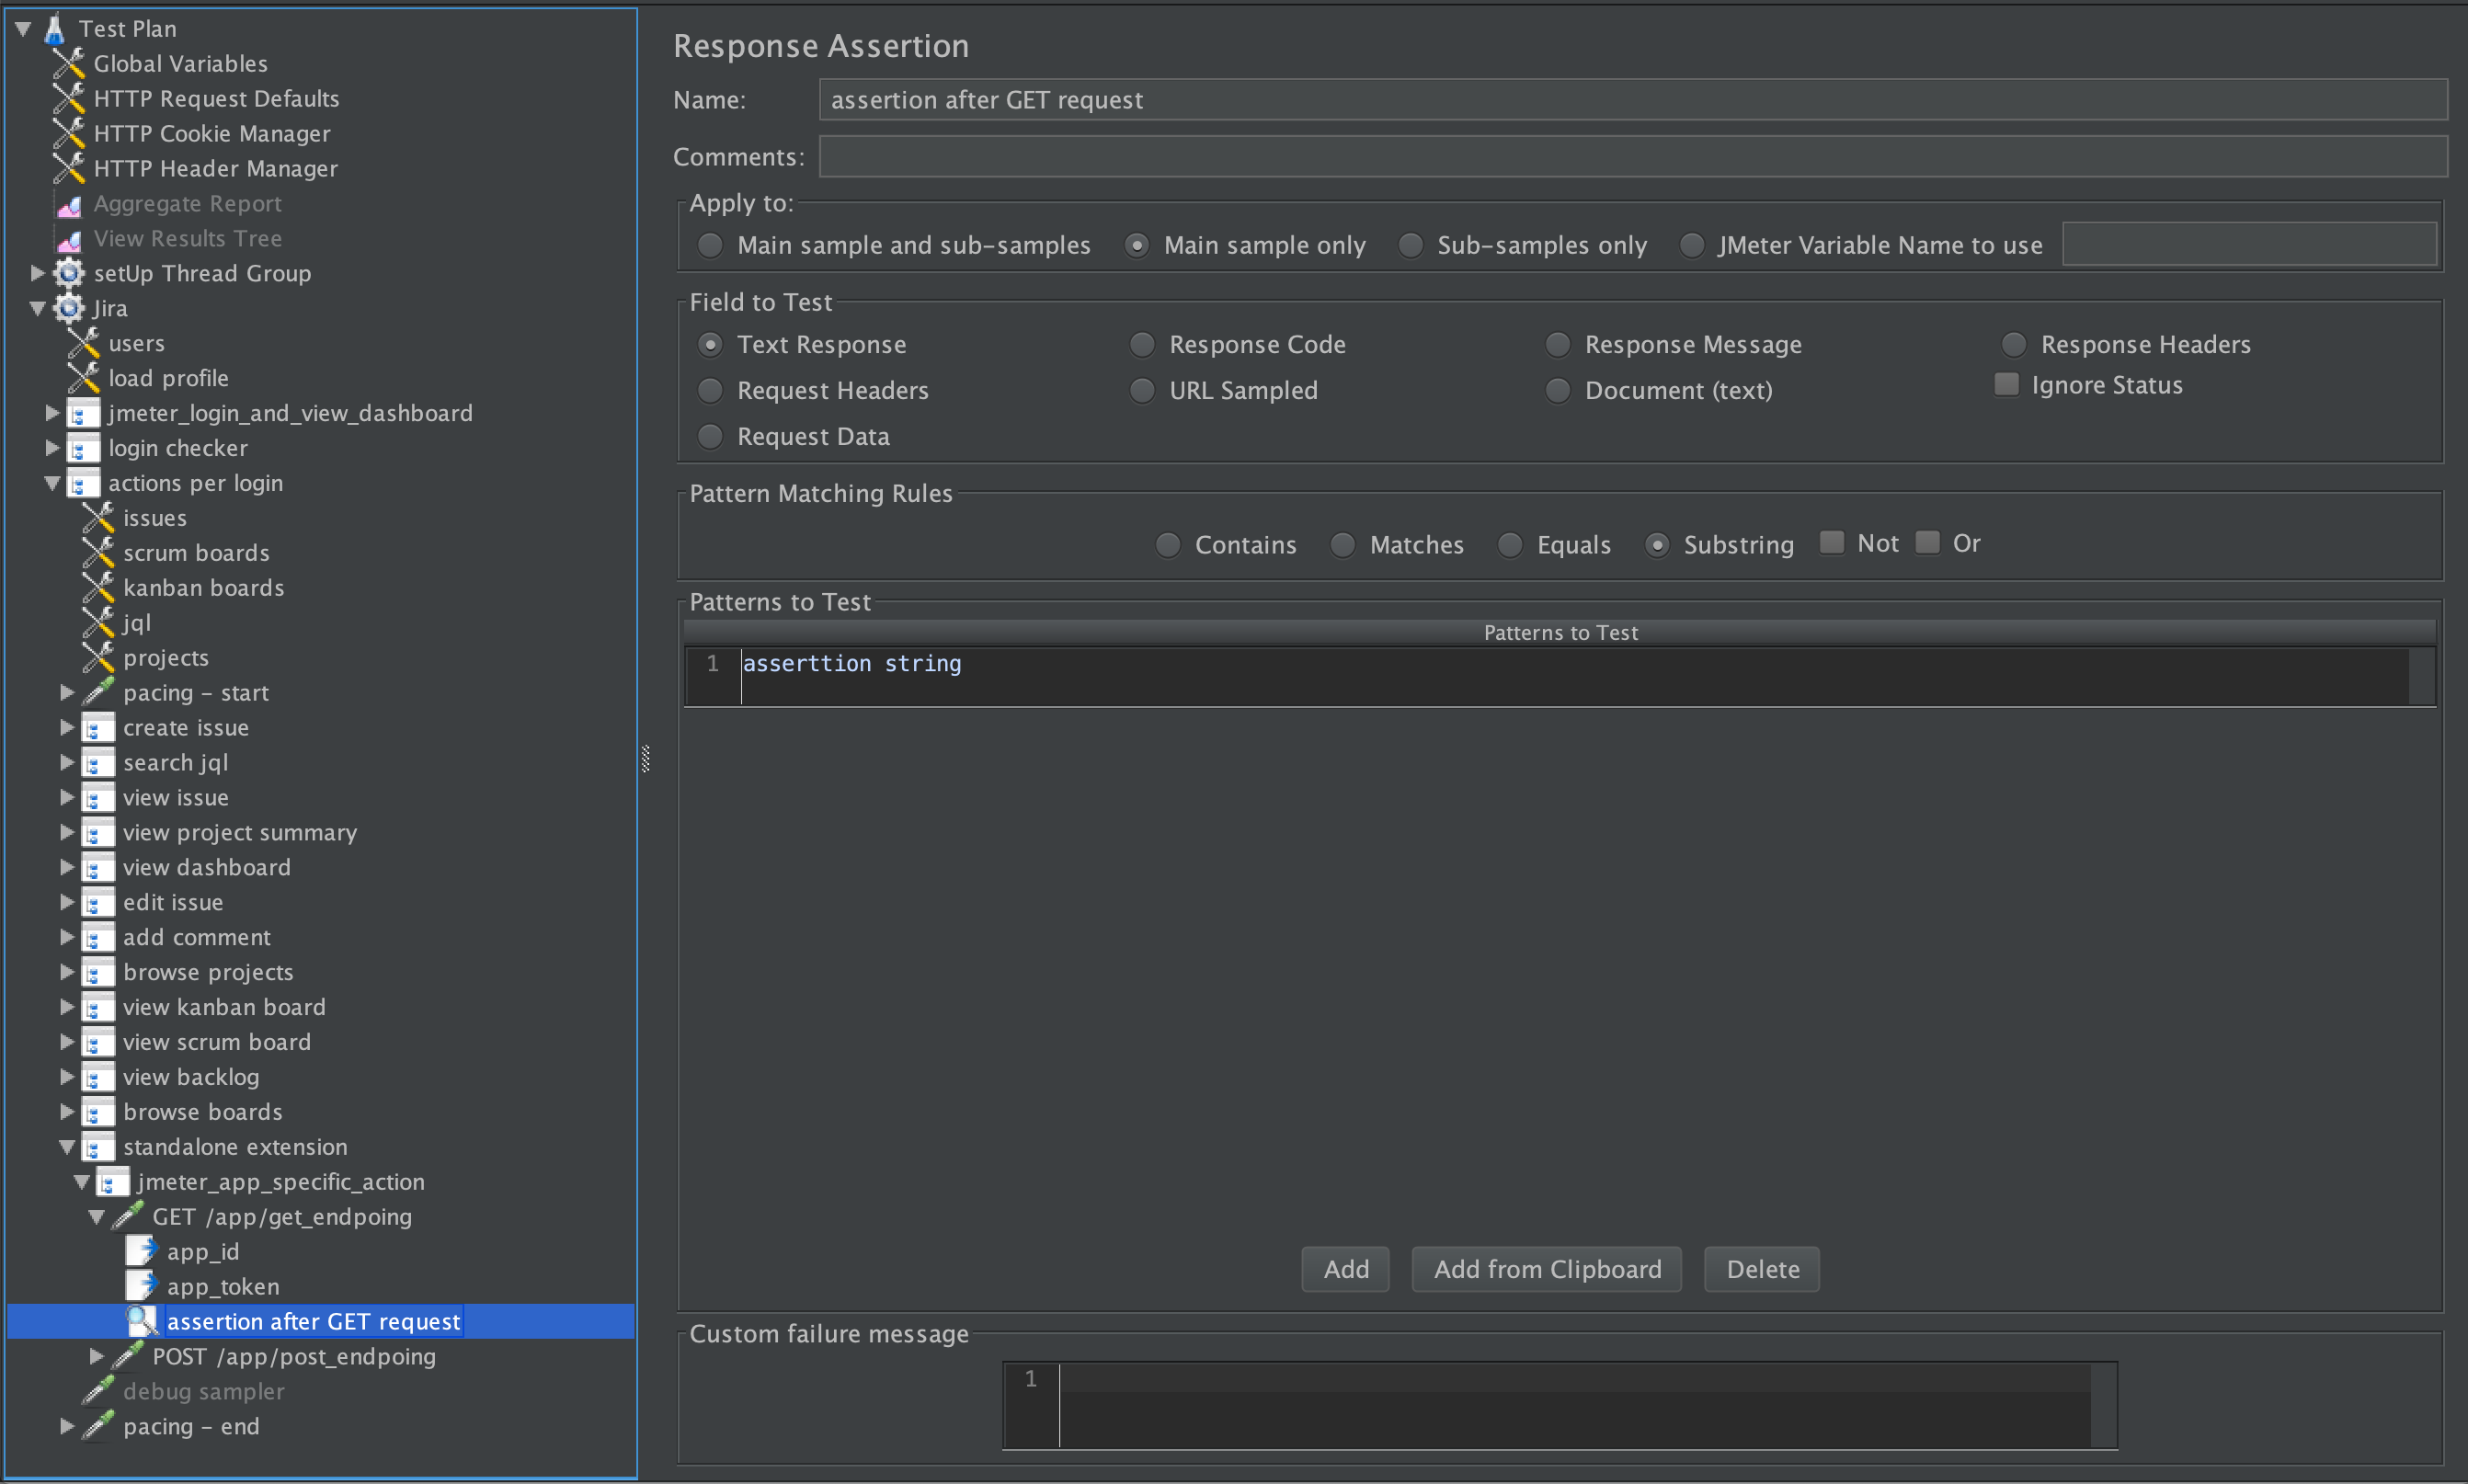Open the View Results Tree listener
Image resolution: width=2468 pixels, height=1484 pixels.
pyautogui.click(x=68, y=238)
